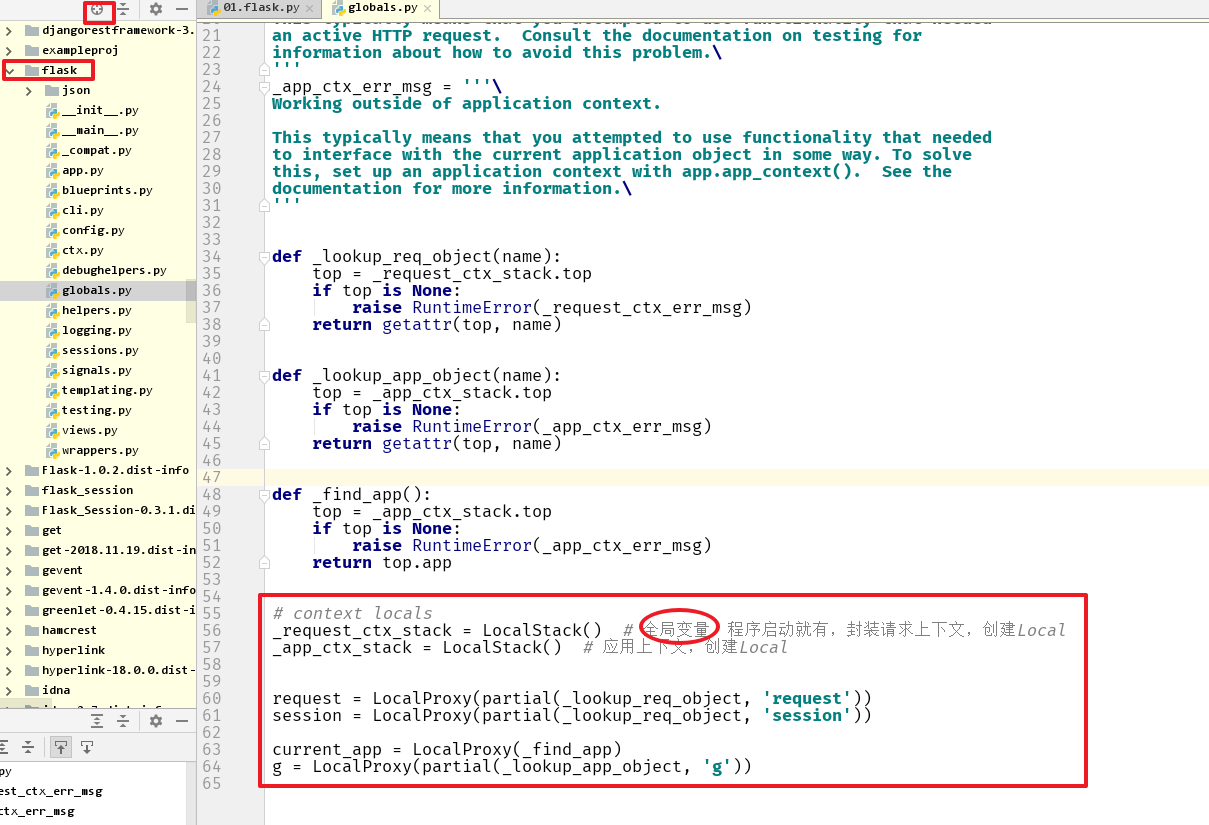
Task: Click the fold end marker at line 31
Action: (264, 205)
